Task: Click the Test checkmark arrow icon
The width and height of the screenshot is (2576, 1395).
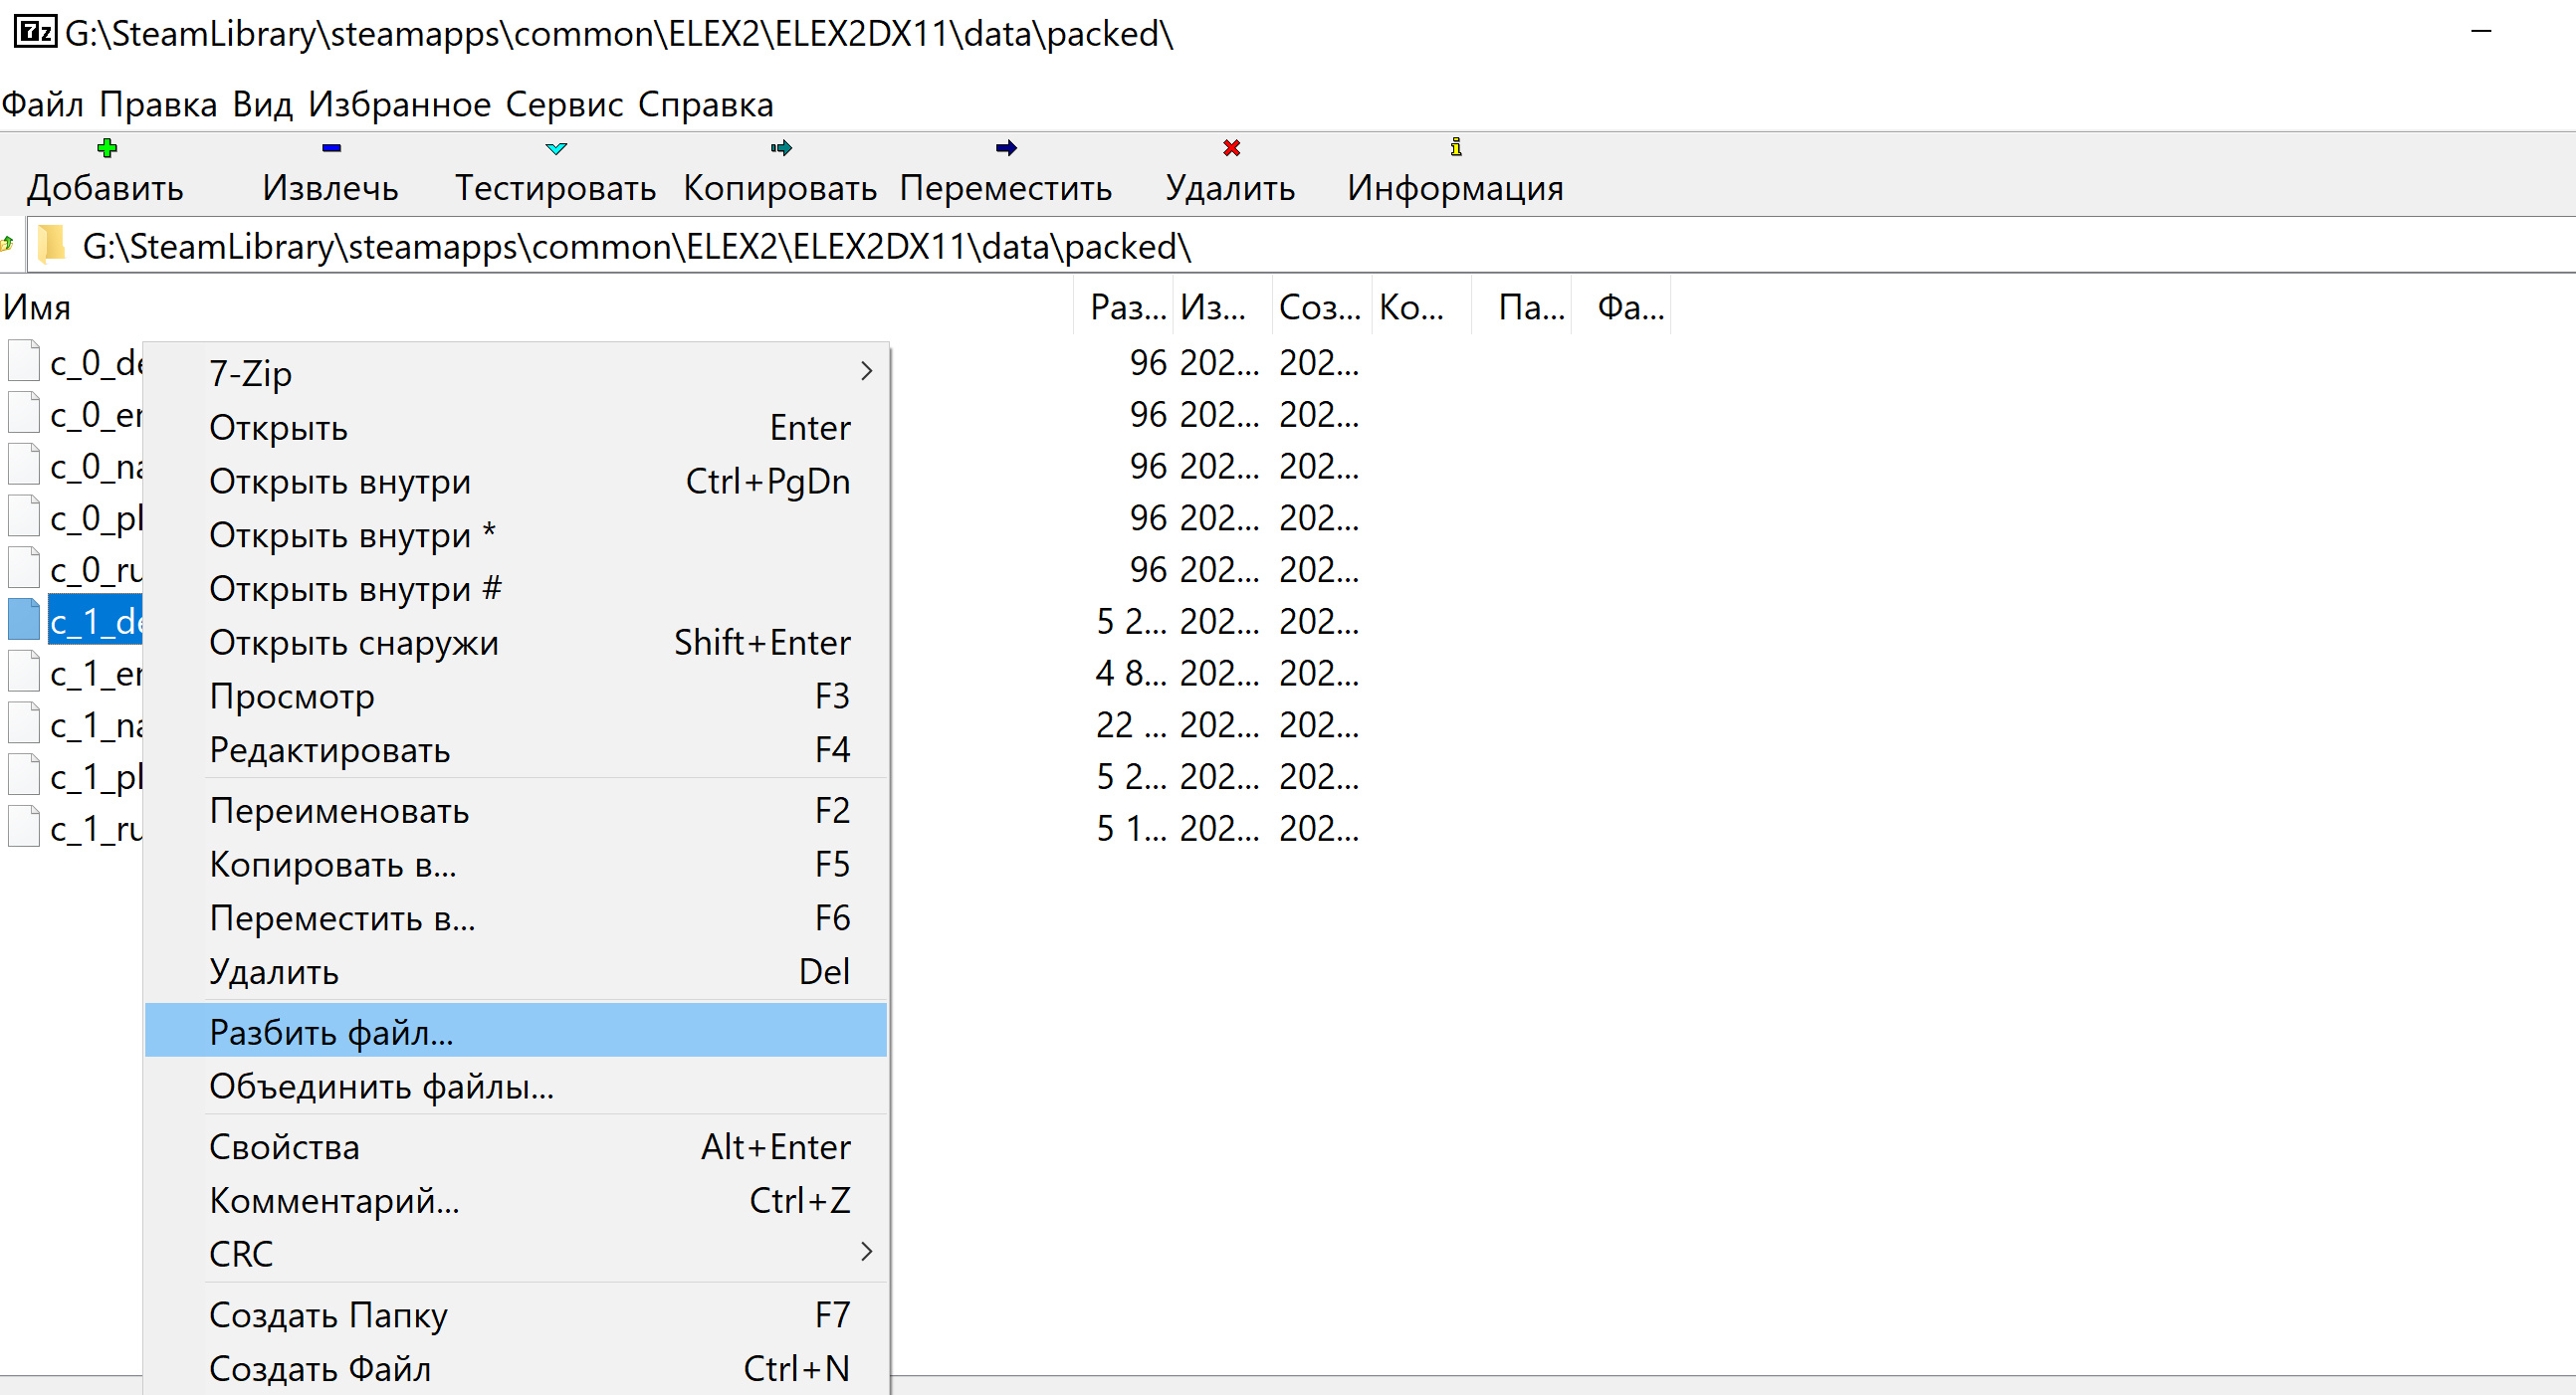Action: pyautogui.click(x=556, y=148)
